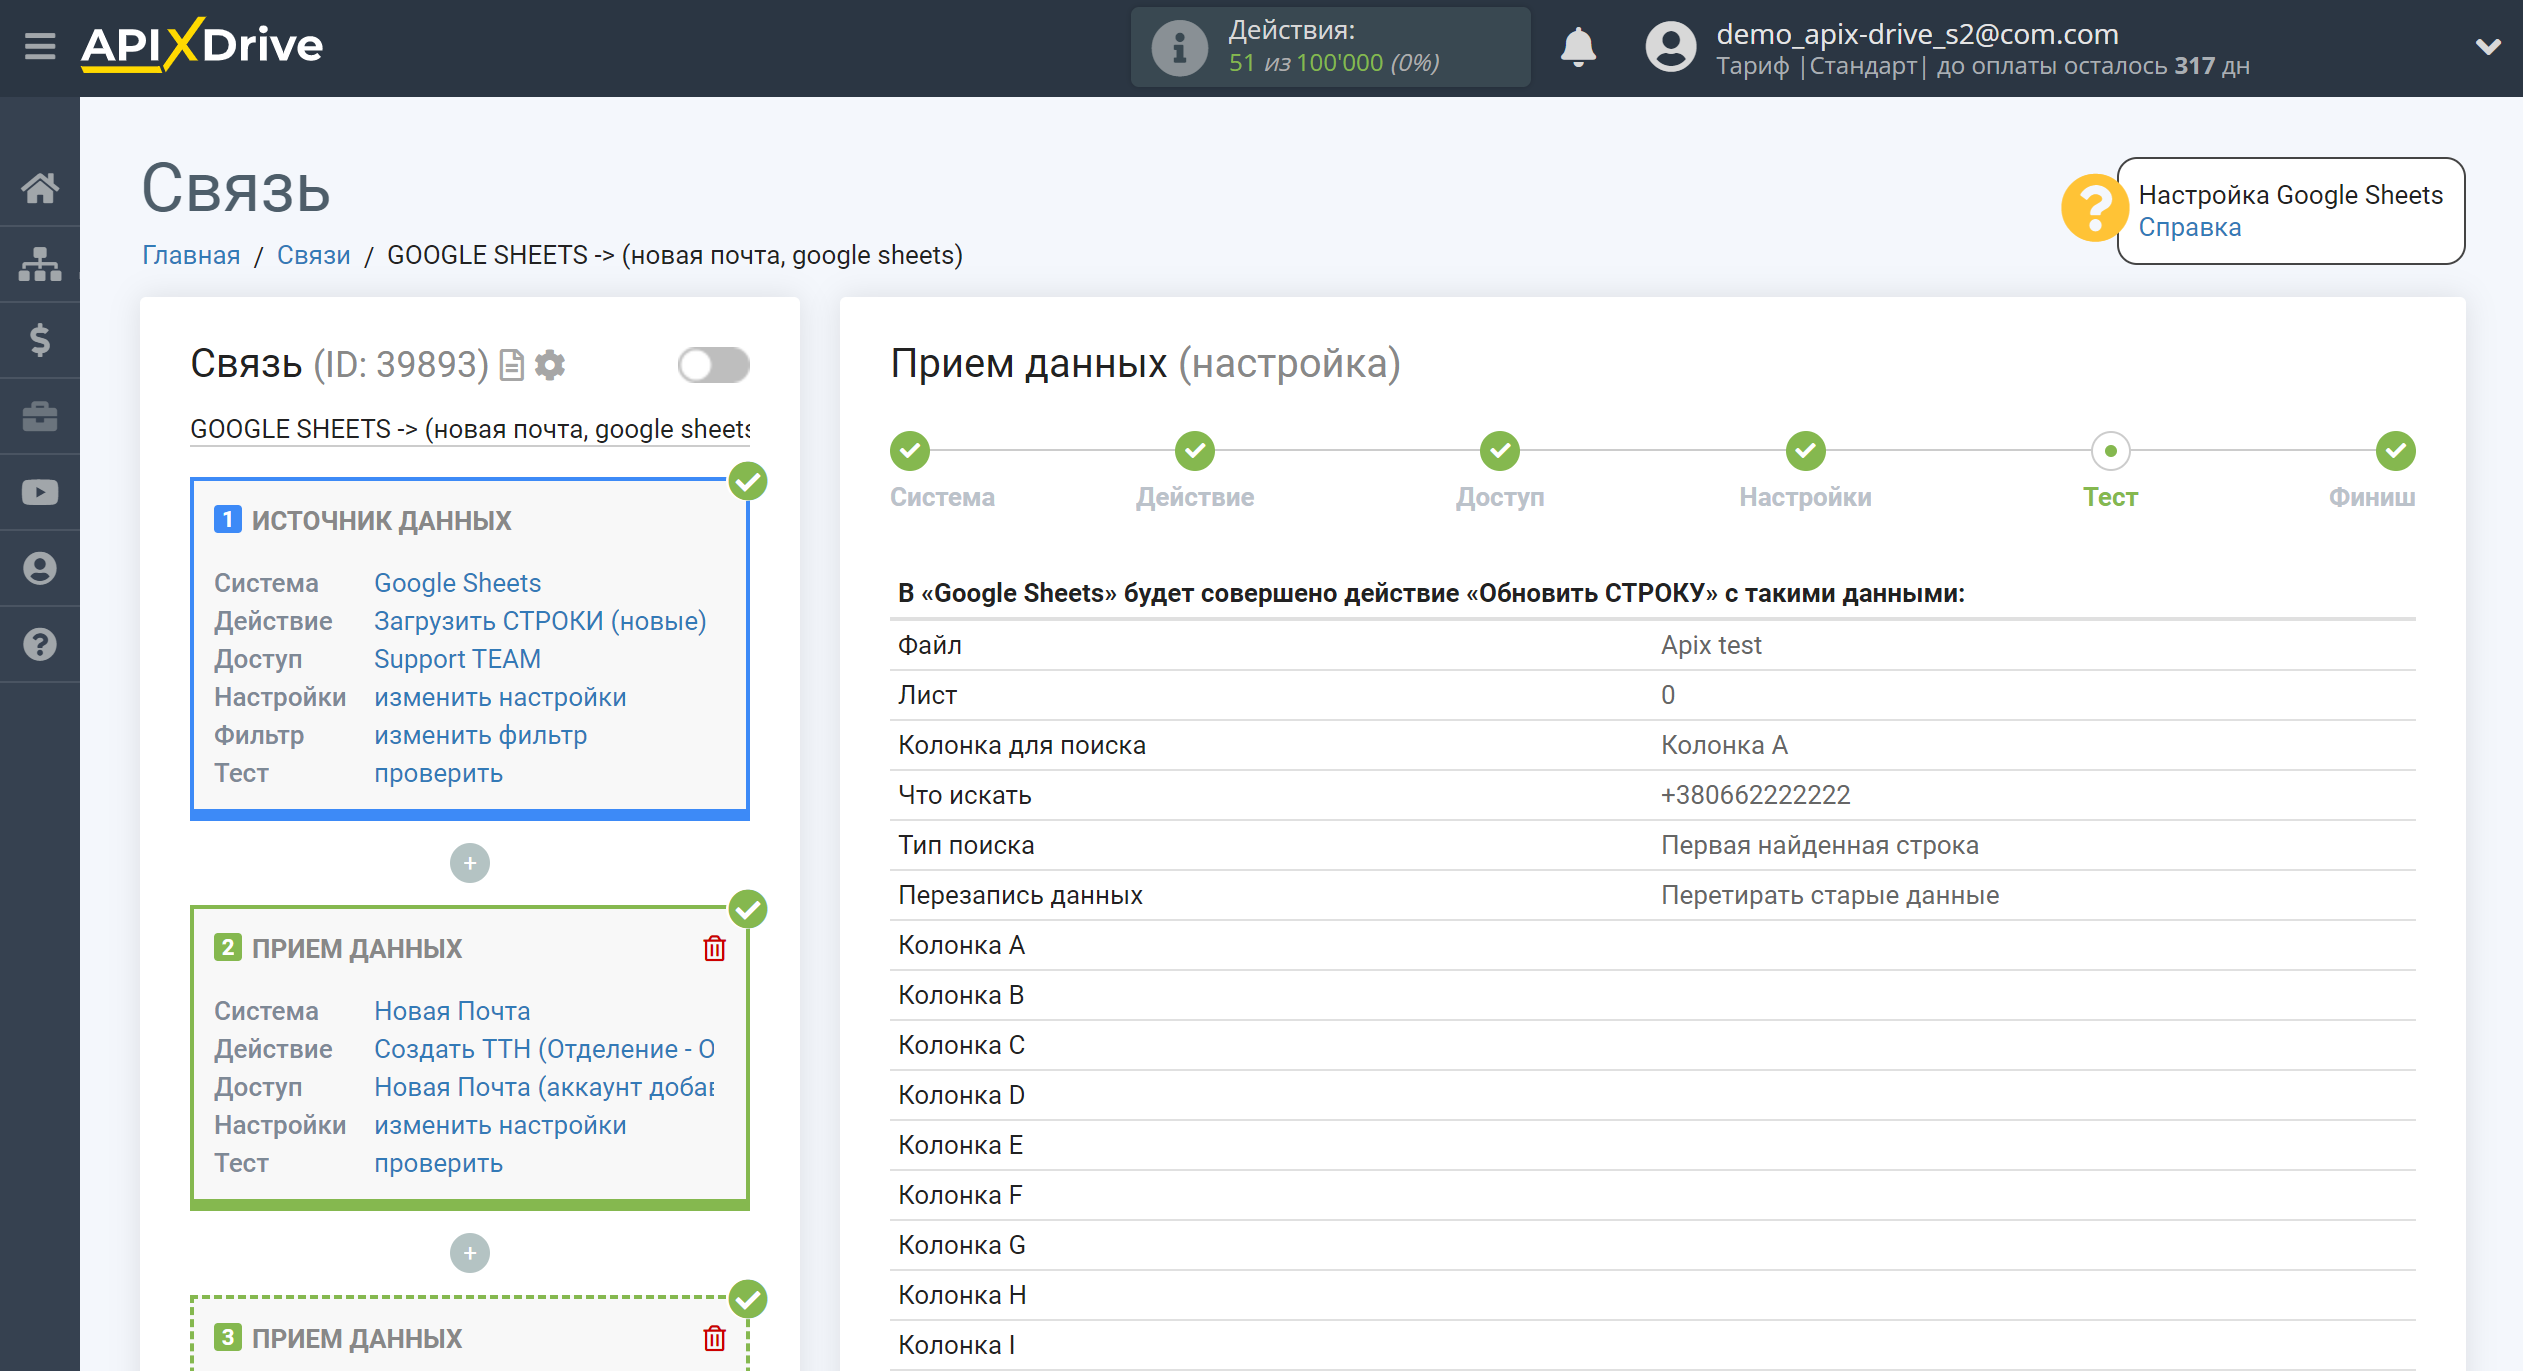Click the Apix test file value
Viewport: 2523px width, 1371px height.
coord(1711,645)
